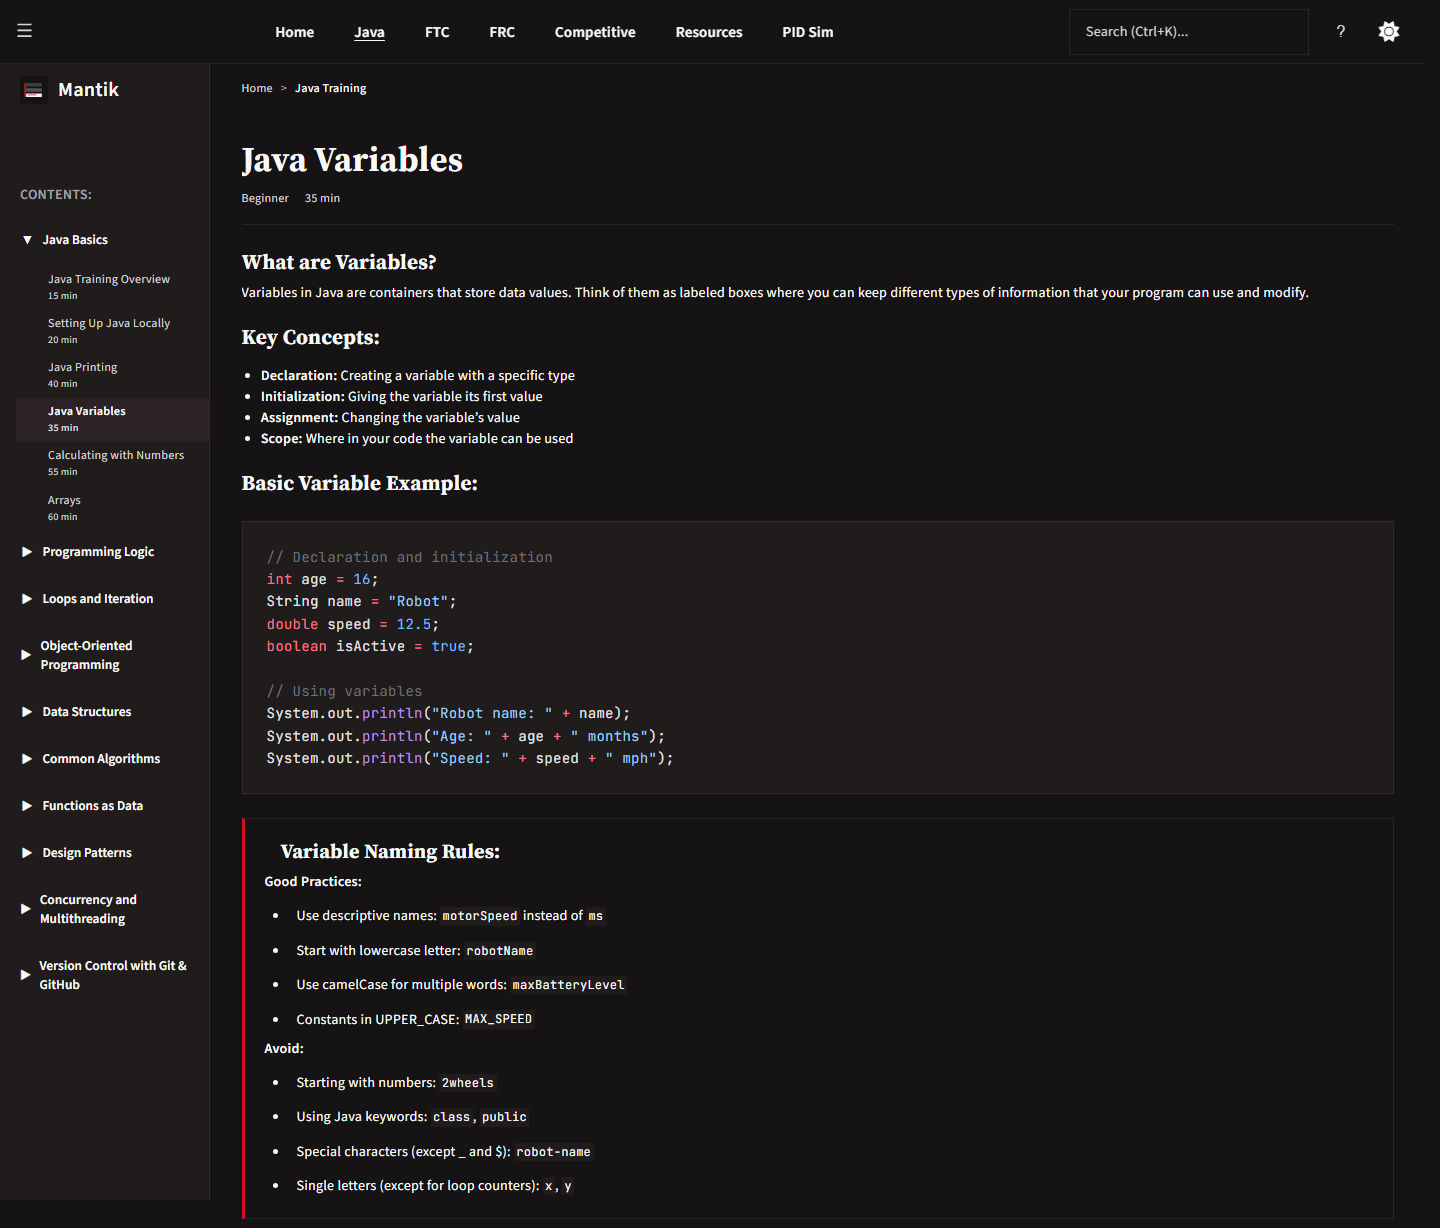
Task: Click the 'Java Variables' page title
Action: 352,160
